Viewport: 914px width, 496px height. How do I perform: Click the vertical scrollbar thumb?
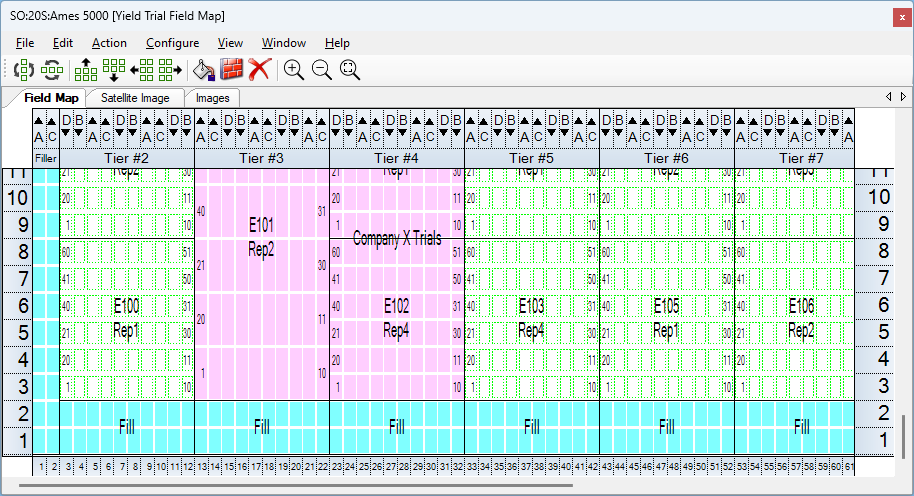[x=904, y=437]
